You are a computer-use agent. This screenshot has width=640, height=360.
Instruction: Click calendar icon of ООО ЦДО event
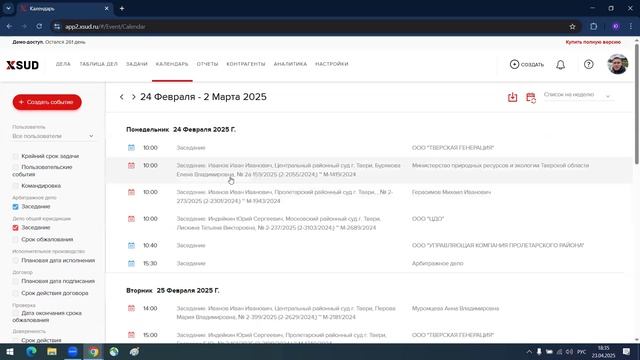(x=131, y=219)
